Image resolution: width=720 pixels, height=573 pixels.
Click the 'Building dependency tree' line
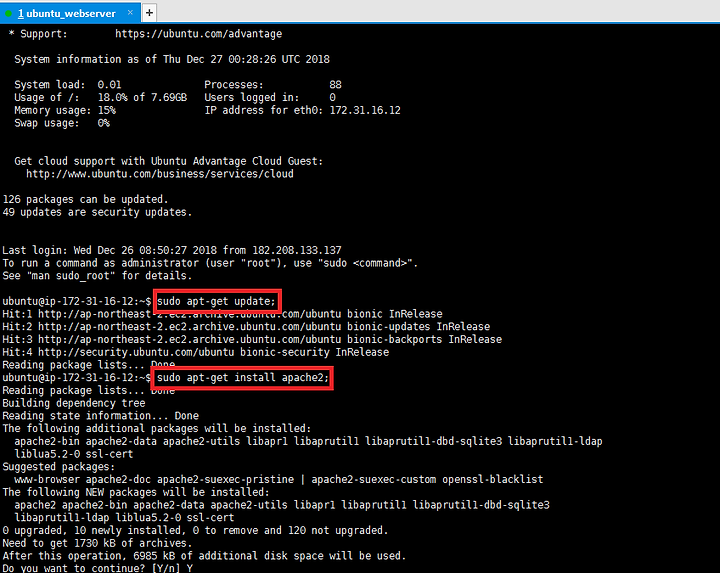coord(73,403)
